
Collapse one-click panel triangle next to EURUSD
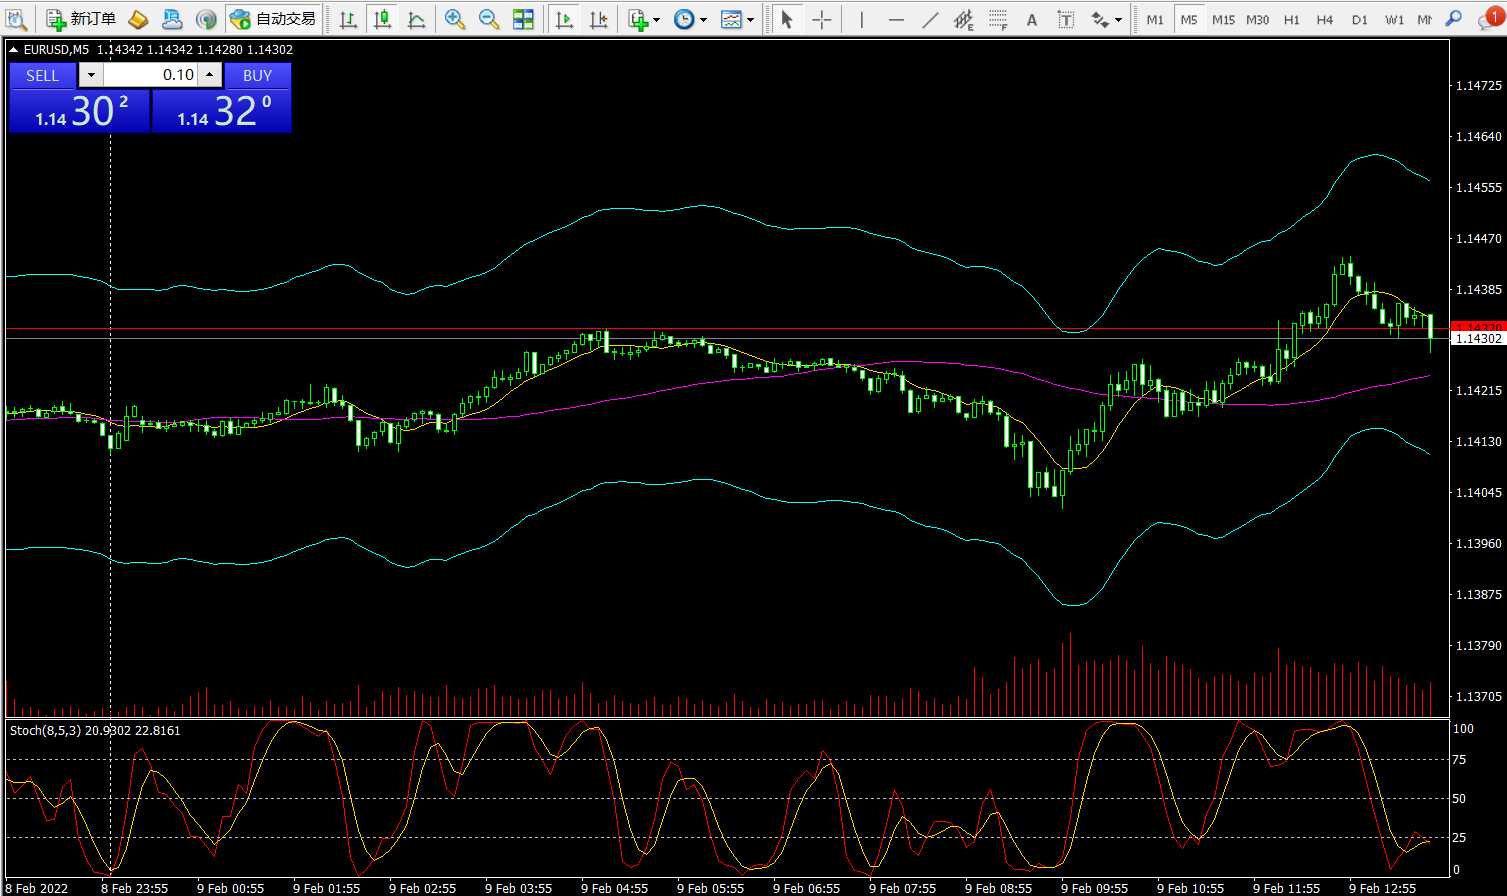[x=13, y=49]
